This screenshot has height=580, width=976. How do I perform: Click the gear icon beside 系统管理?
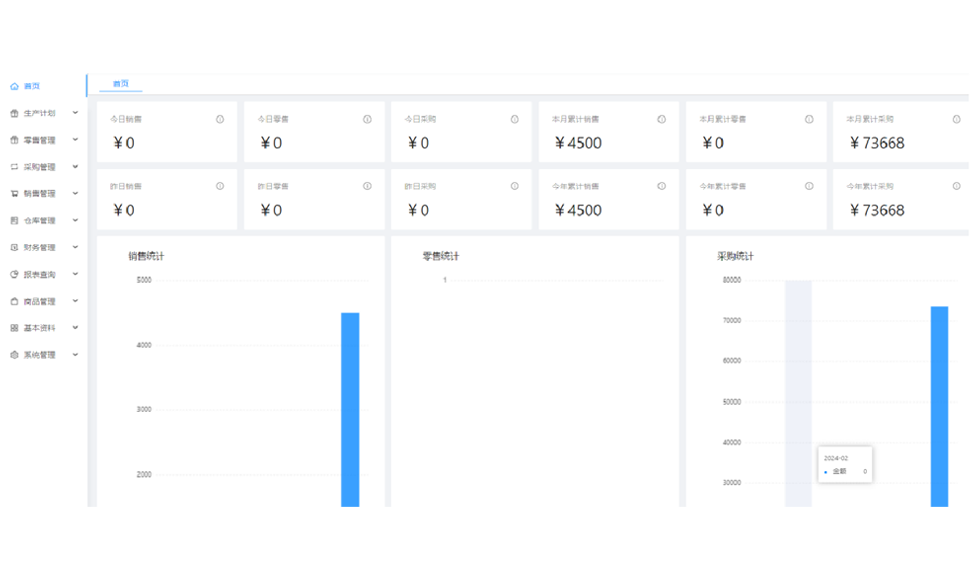tap(14, 355)
